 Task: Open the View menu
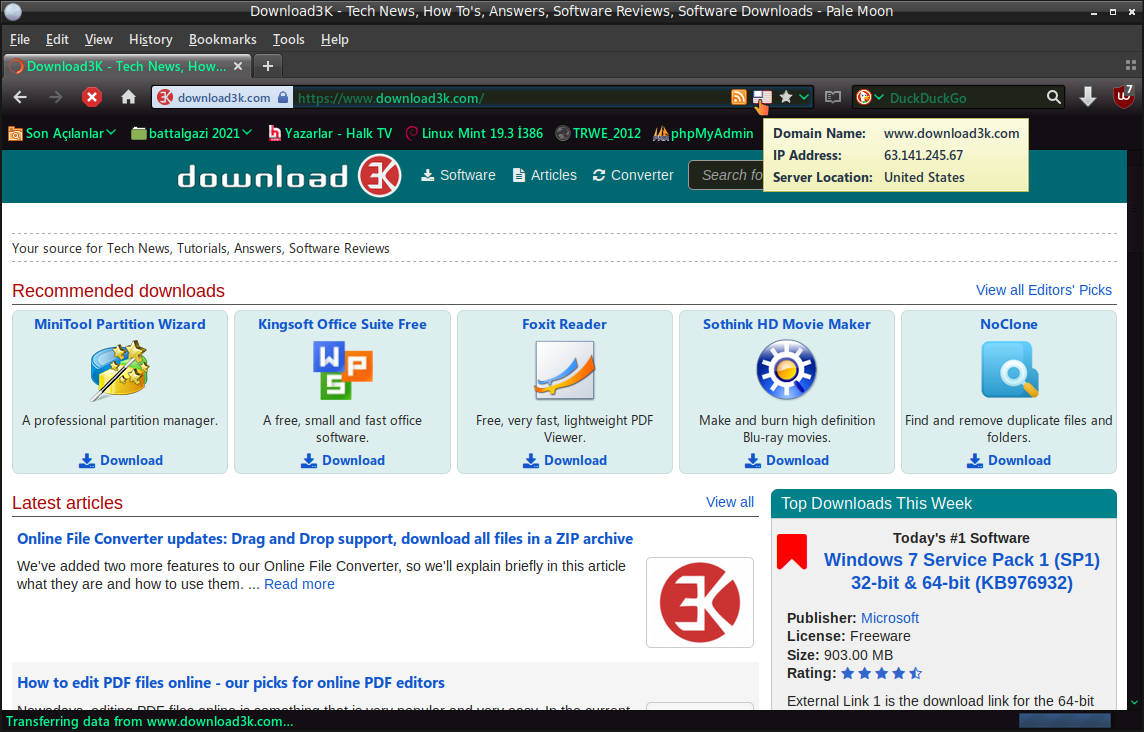(98, 39)
